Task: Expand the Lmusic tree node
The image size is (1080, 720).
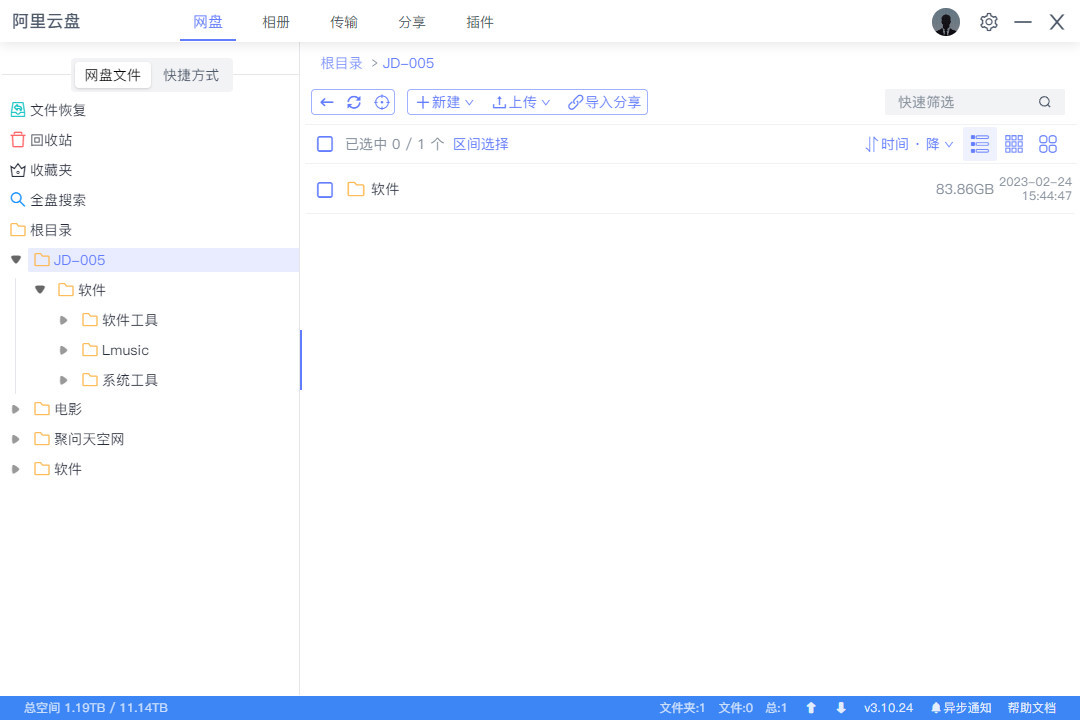Action: (x=63, y=350)
